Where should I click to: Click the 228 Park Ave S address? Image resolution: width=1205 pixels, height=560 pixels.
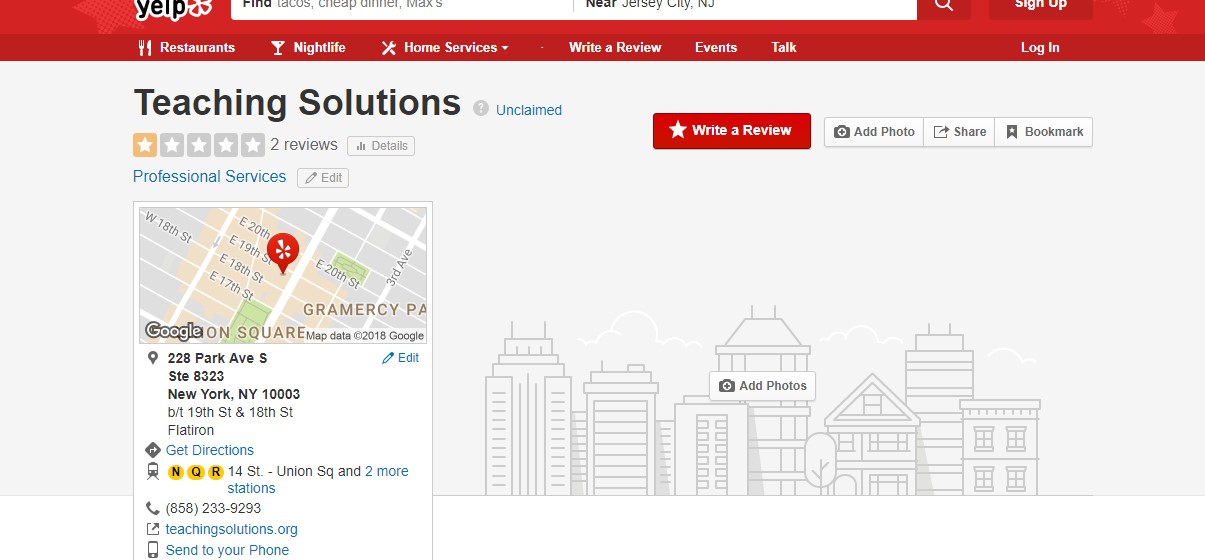click(x=218, y=358)
